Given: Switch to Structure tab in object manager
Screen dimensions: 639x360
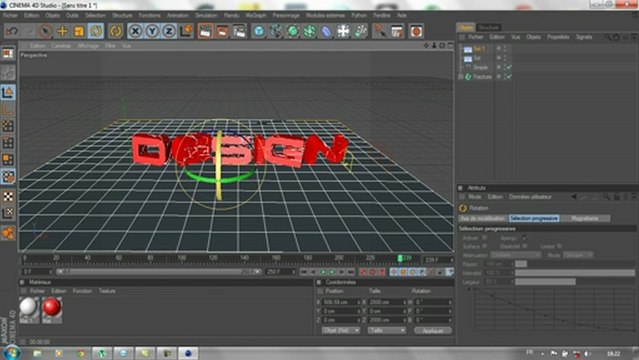Looking at the screenshot, I should click(x=489, y=27).
